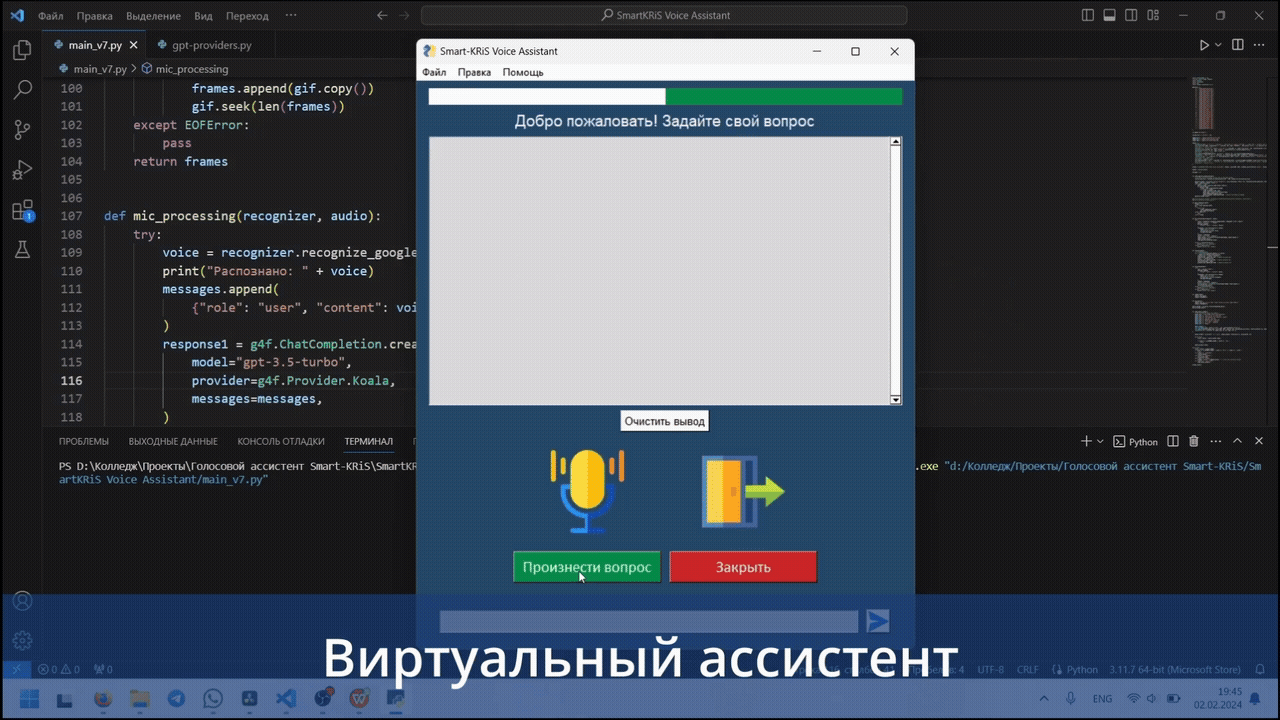Close the main_v7.py editor tab
The height and width of the screenshot is (720, 1280).
pos(134,45)
